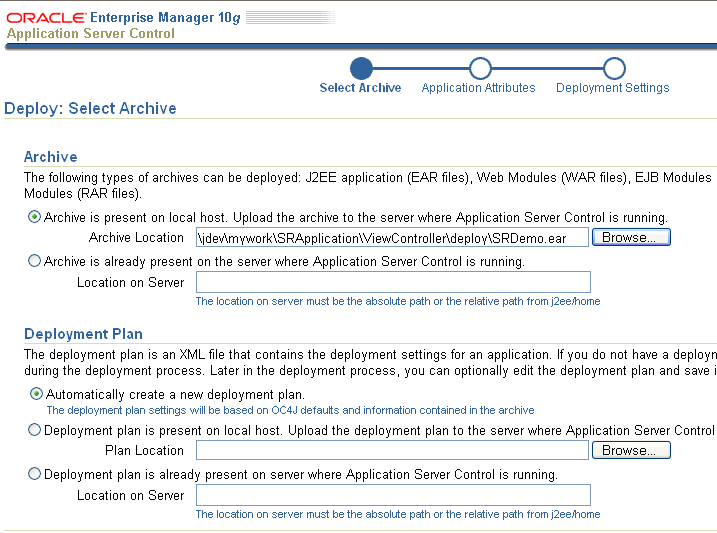Click the 'Plan Location' label
Screen dimensions: 717x533
click(144, 451)
